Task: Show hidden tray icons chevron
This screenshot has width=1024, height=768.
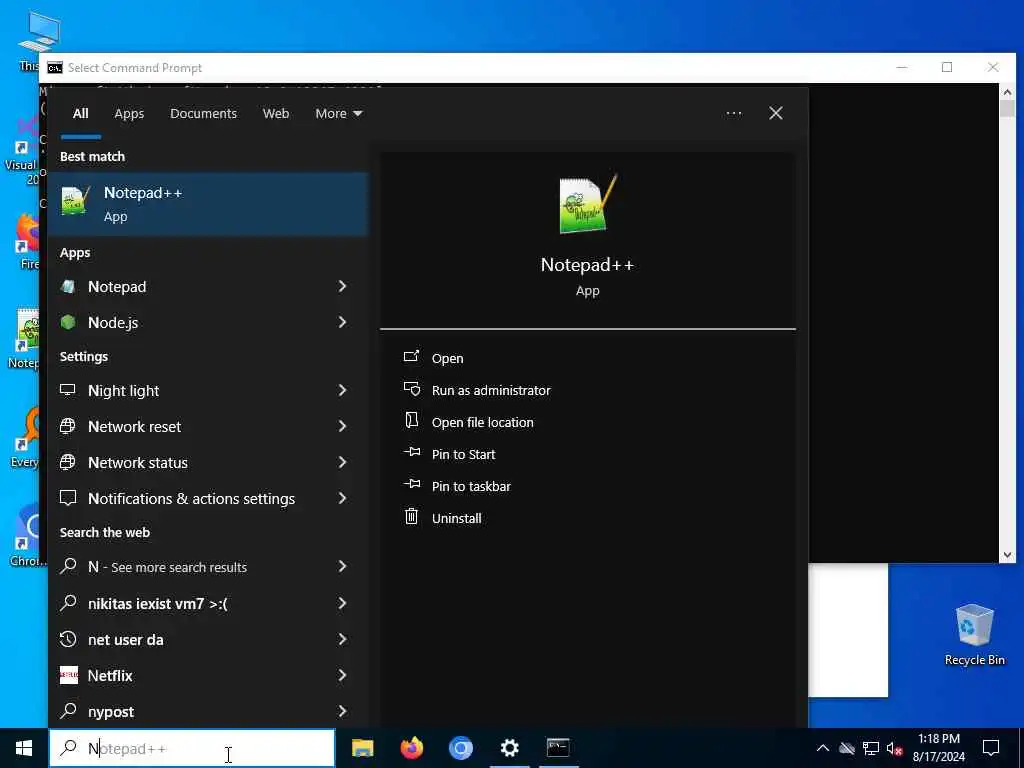Action: (823, 748)
